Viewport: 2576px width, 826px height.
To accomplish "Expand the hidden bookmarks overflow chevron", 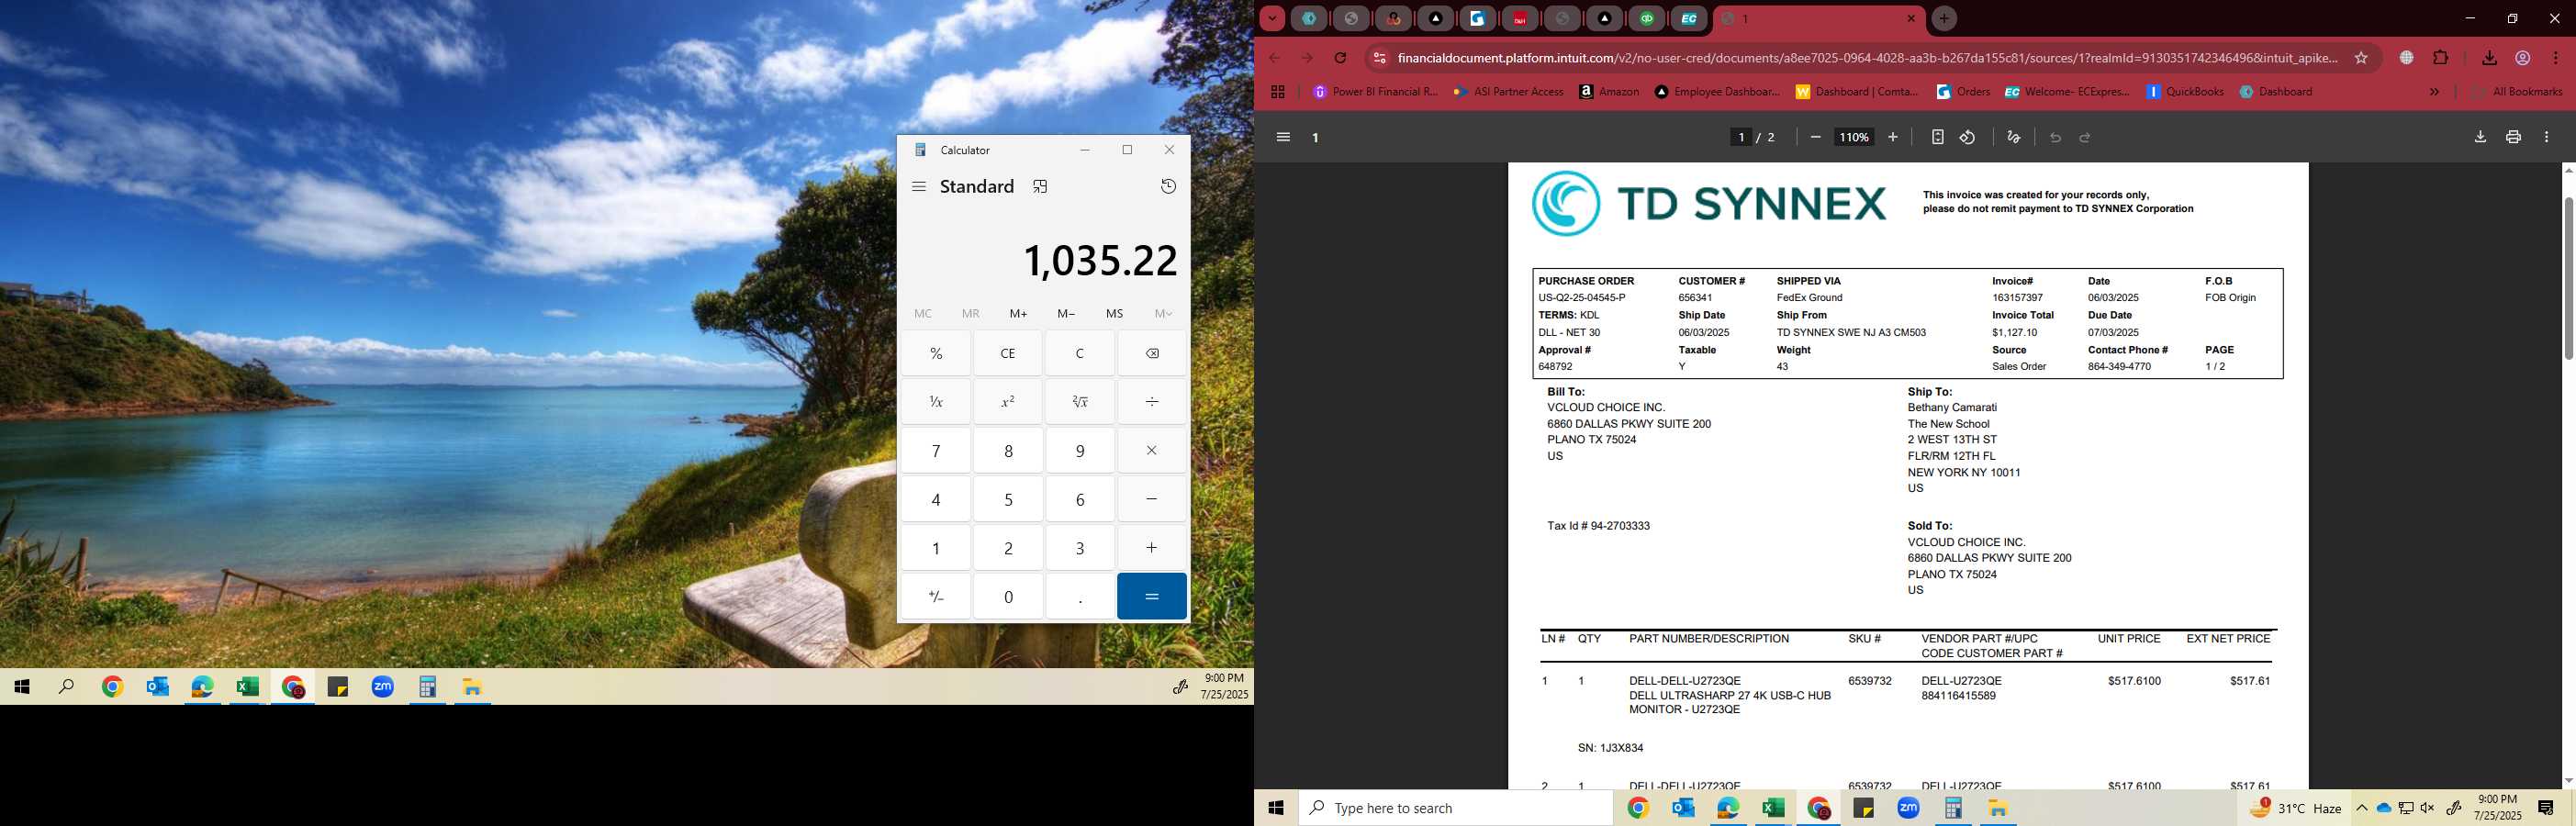I will click(2434, 92).
